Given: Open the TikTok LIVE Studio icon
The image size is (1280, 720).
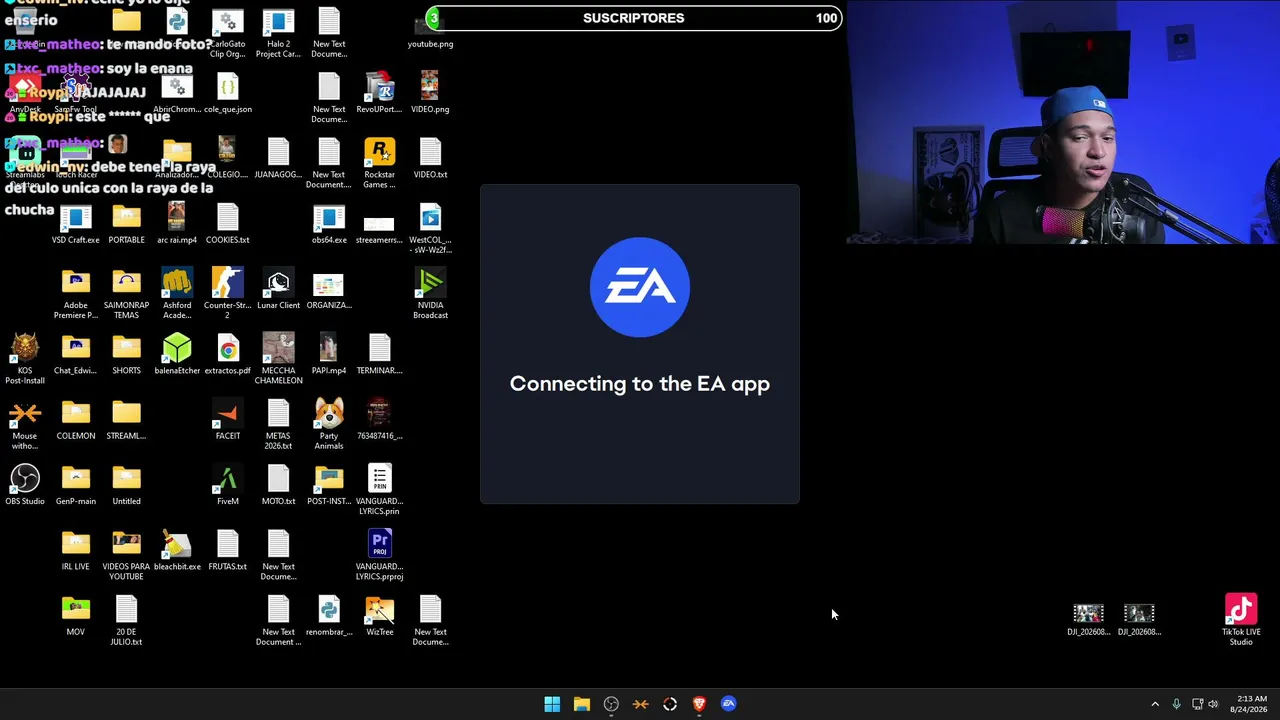Looking at the screenshot, I should (x=1241, y=610).
